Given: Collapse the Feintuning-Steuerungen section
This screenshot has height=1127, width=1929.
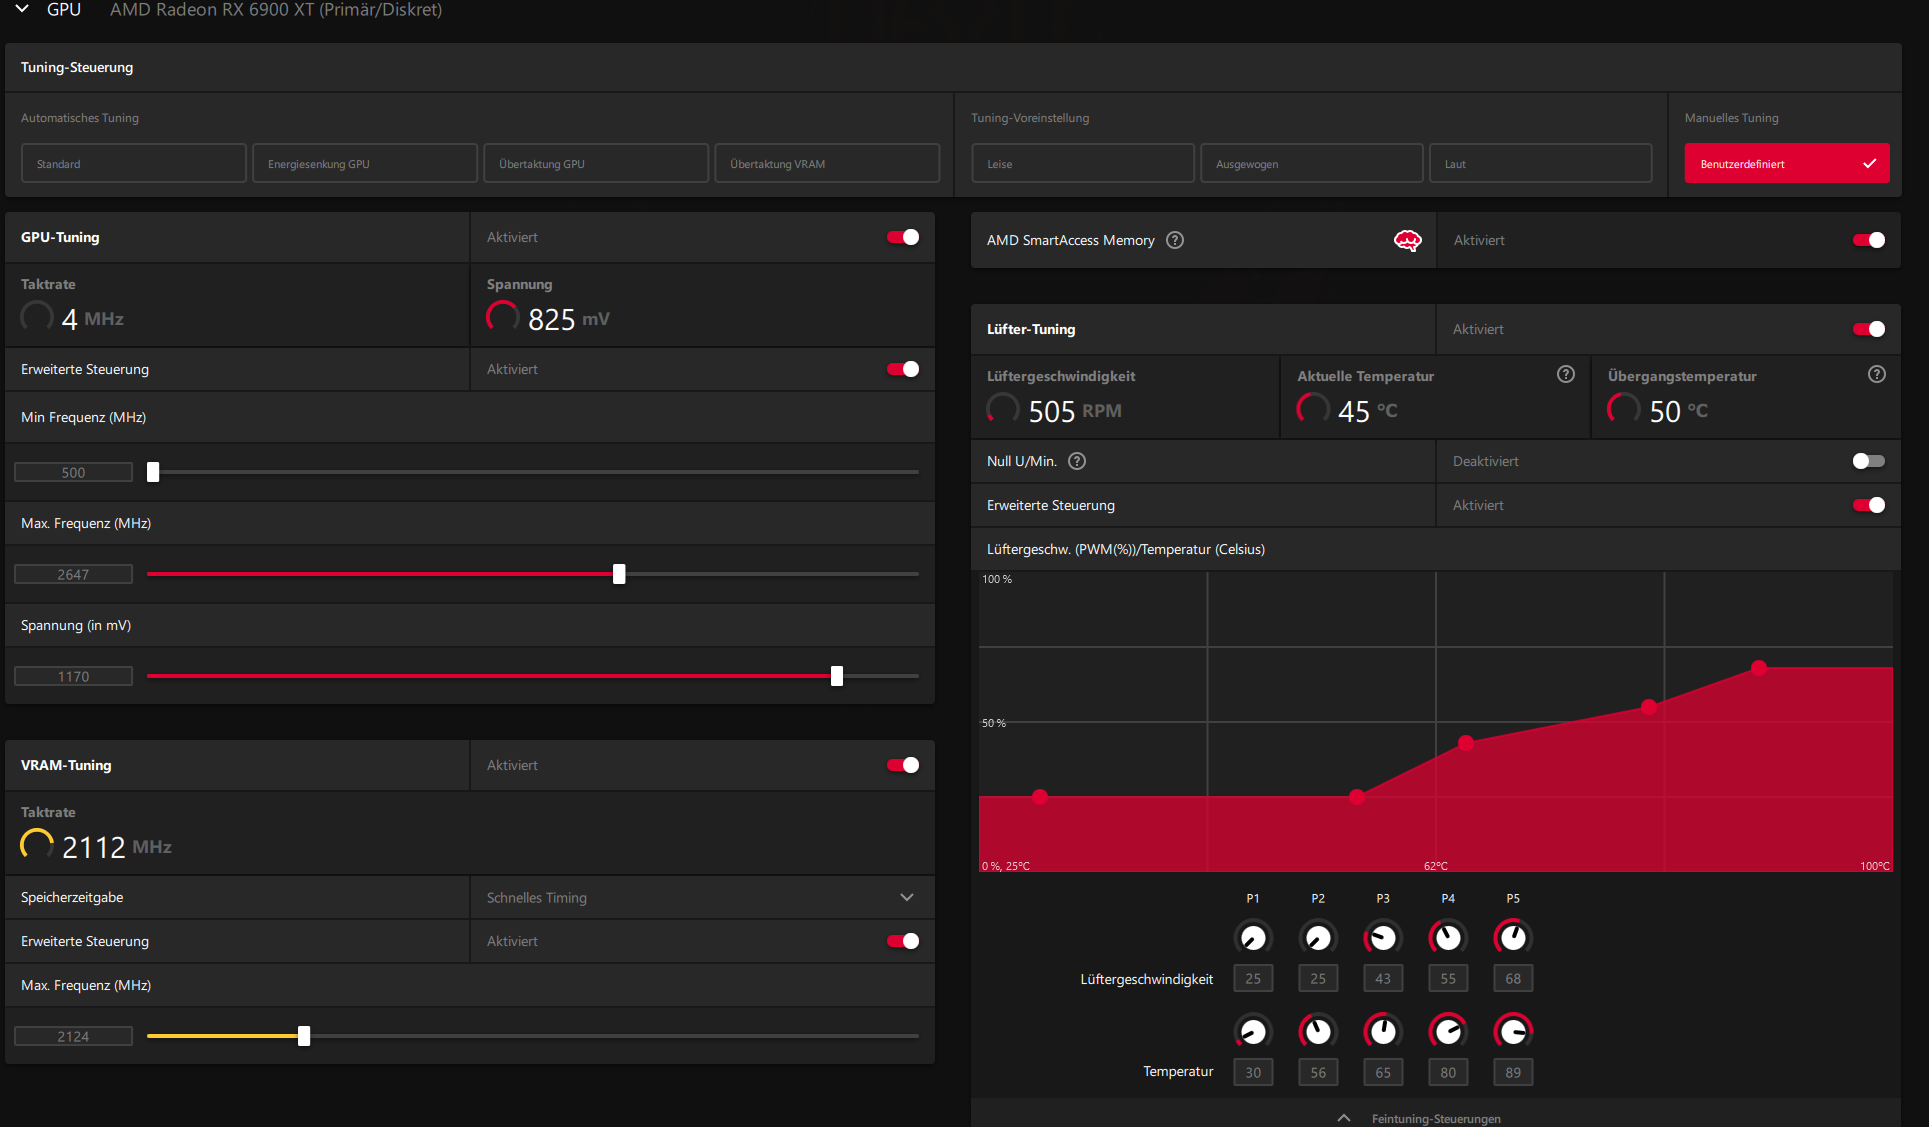Looking at the screenshot, I should [x=1343, y=1118].
